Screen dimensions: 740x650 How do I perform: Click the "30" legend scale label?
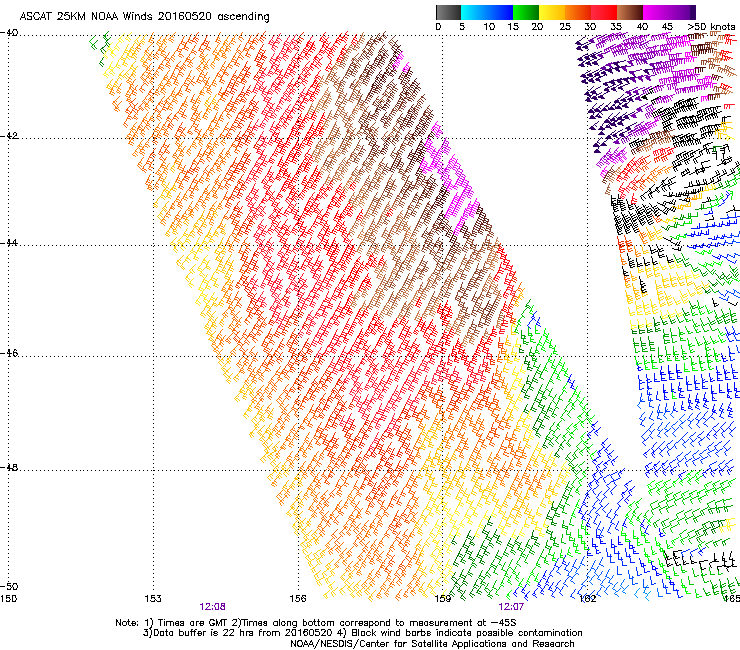pos(590,27)
